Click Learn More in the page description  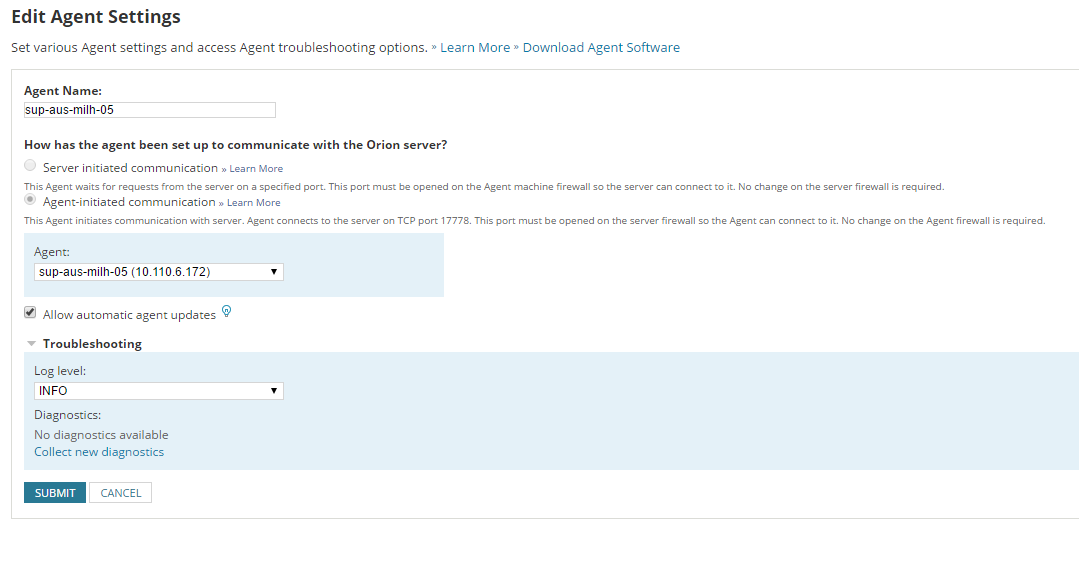[x=475, y=47]
